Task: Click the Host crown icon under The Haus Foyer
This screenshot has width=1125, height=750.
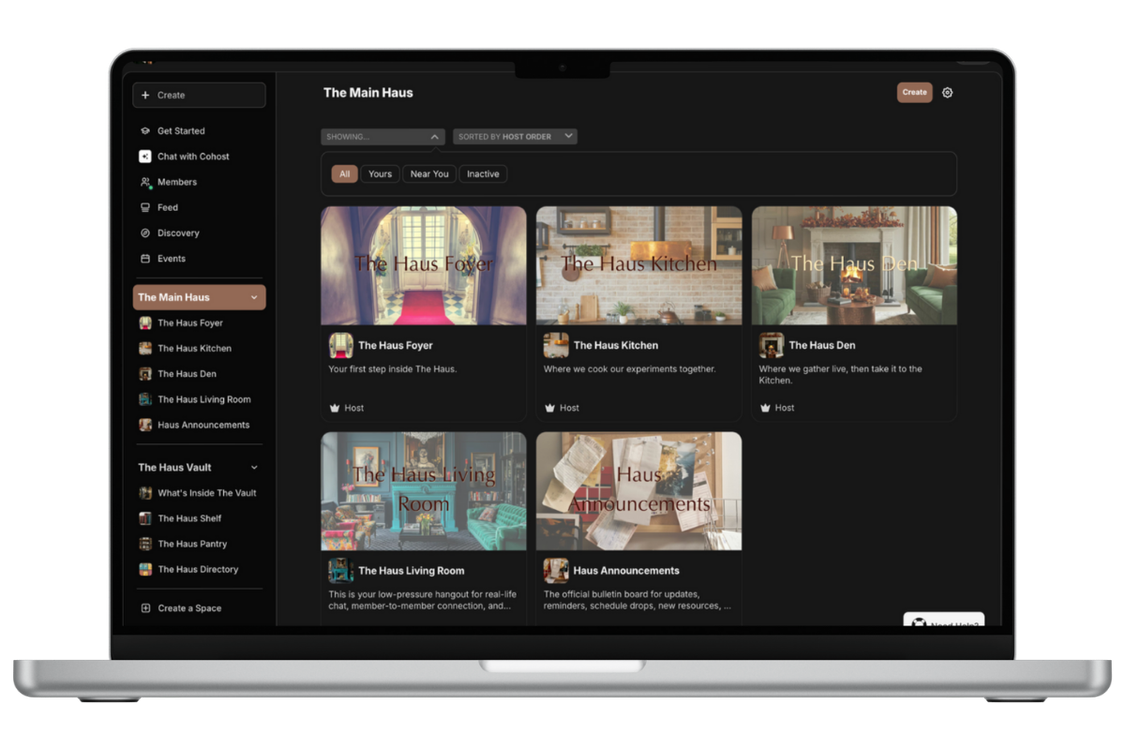Action: point(335,408)
